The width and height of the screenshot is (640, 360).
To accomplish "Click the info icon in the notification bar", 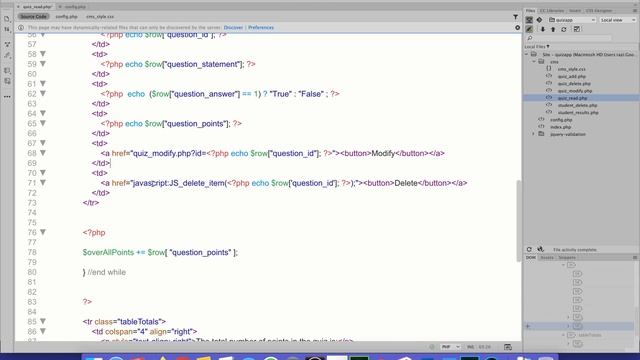I will point(21,28).
